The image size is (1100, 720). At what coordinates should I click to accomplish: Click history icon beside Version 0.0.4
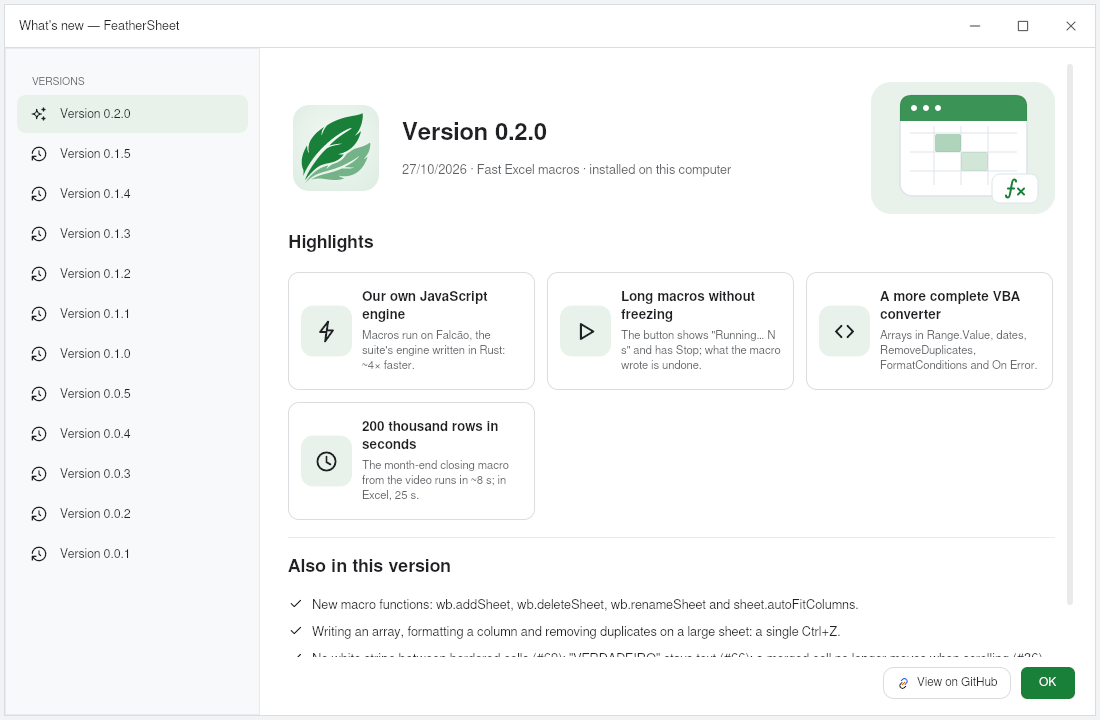pyautogui.click(x=39, y=434)
